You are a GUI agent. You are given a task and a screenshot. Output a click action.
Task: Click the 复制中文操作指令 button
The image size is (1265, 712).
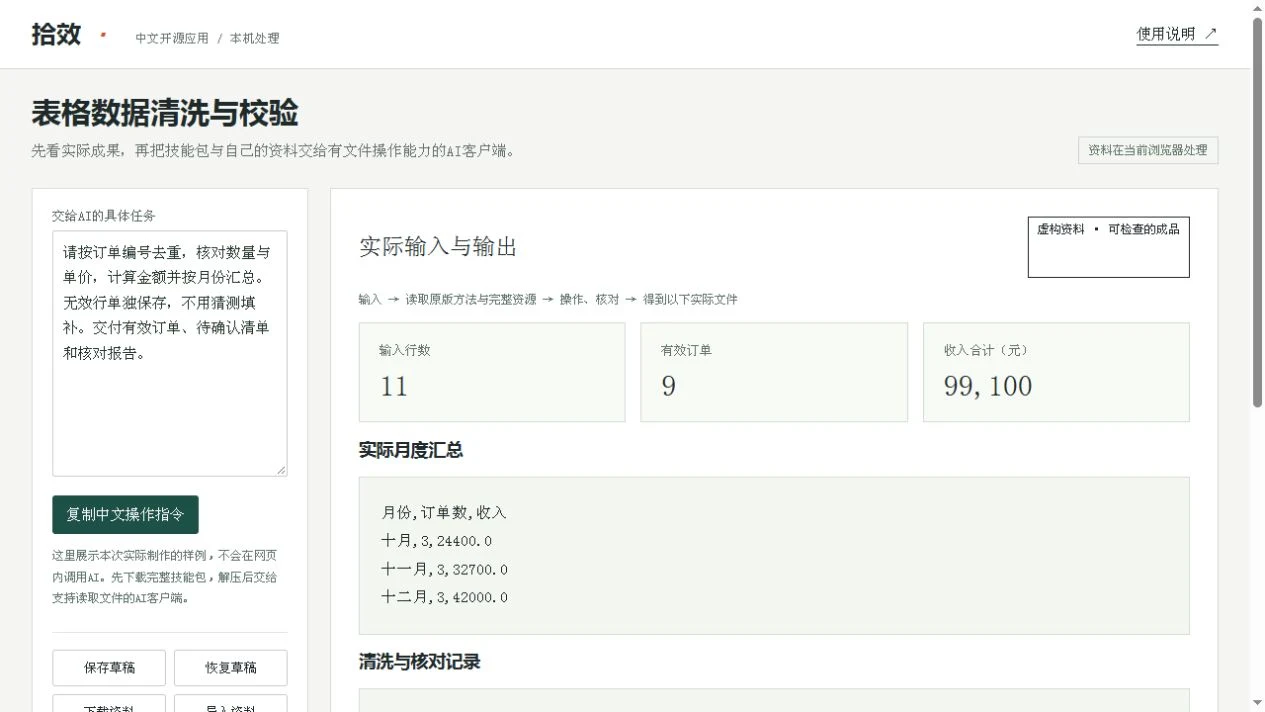[125, 515]
